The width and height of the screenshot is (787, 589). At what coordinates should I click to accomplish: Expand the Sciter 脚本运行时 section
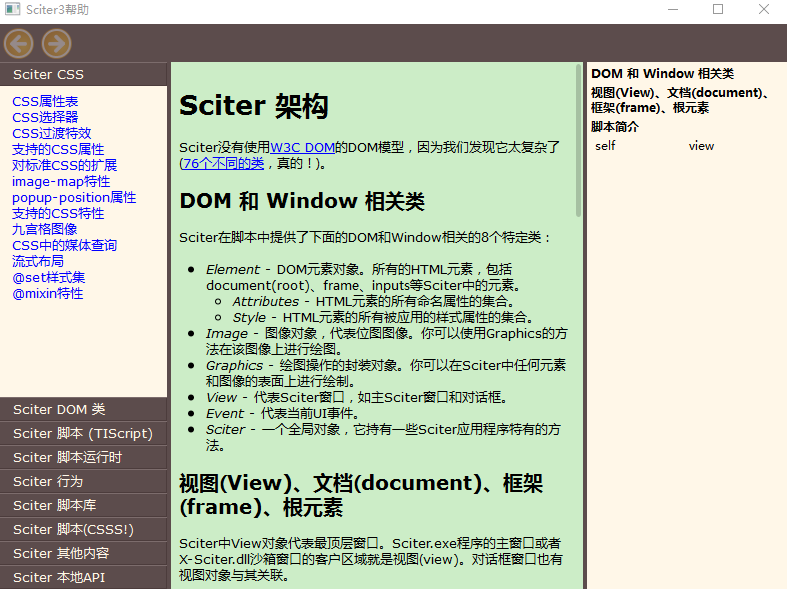pos(83,458)
